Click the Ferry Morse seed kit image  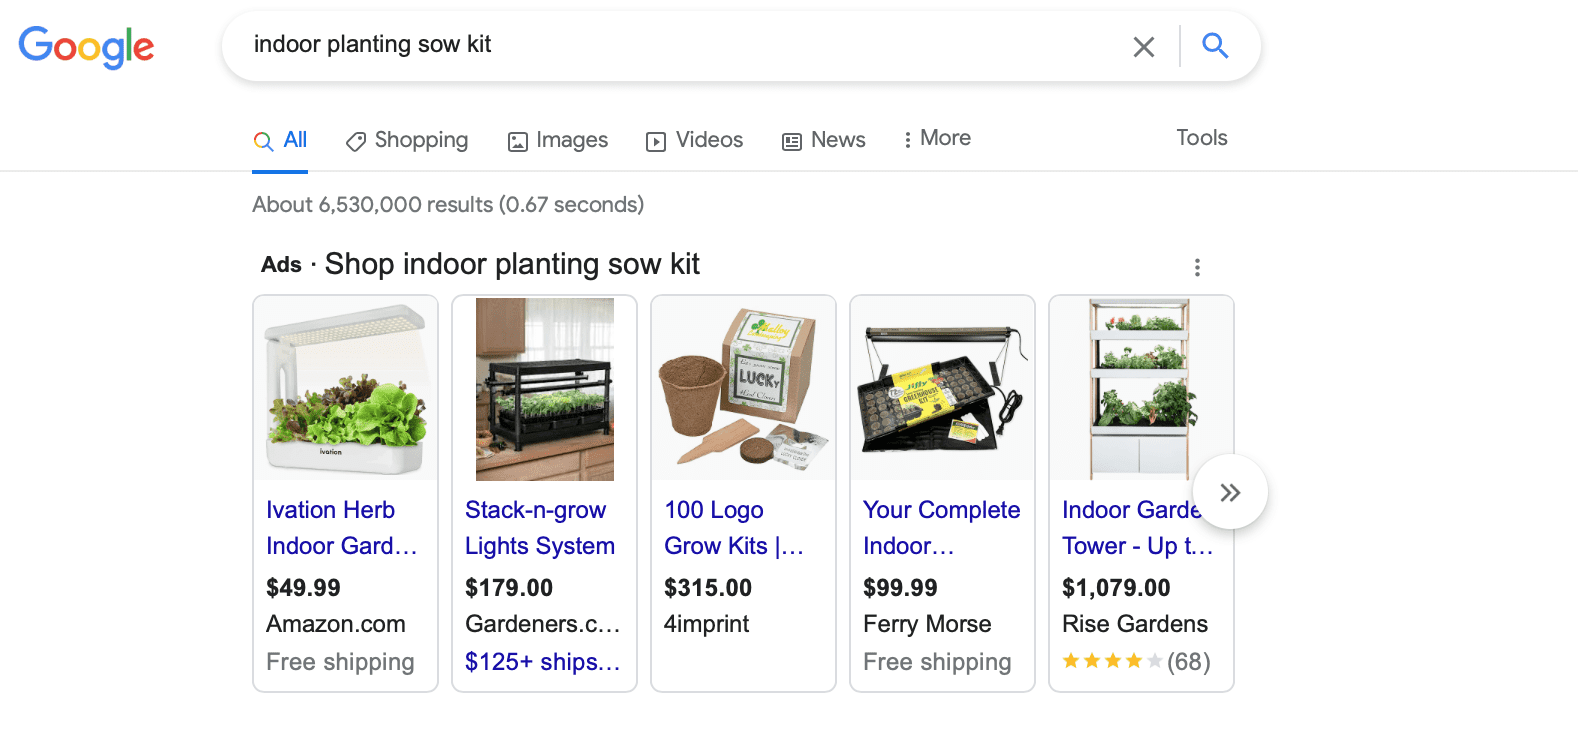[942, 388]
